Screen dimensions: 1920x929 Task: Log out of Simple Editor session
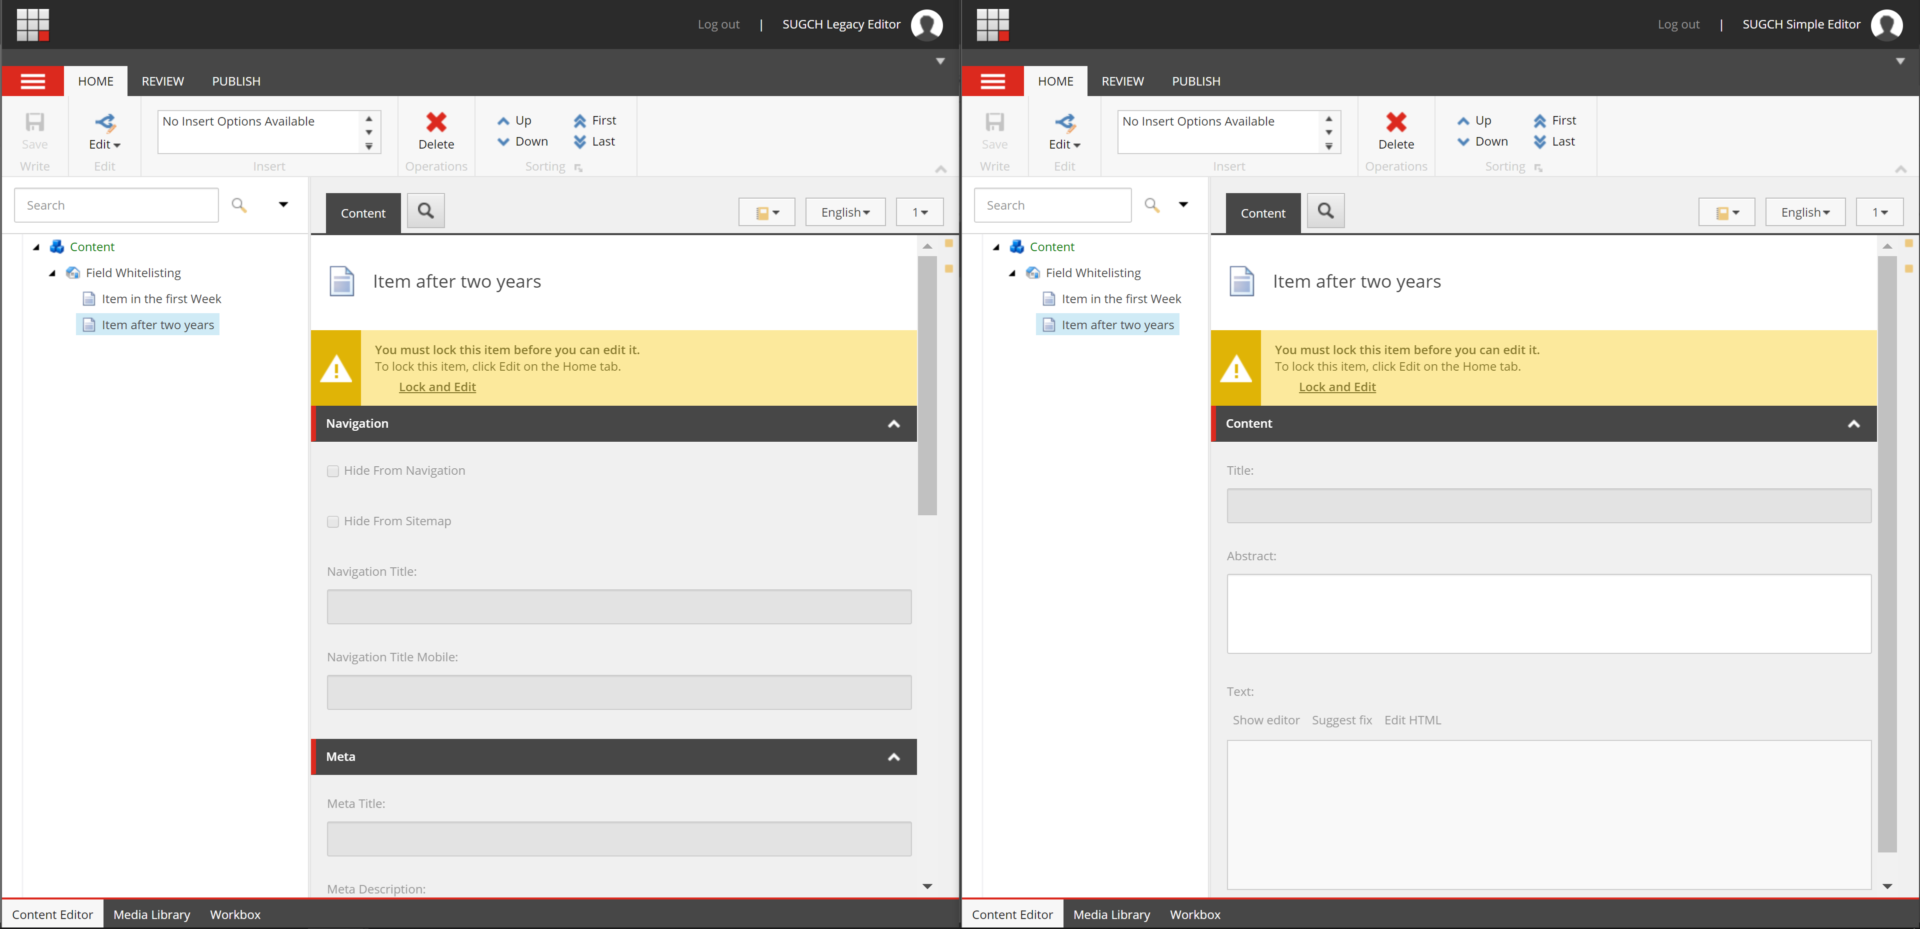click(x=1679, y=24)
